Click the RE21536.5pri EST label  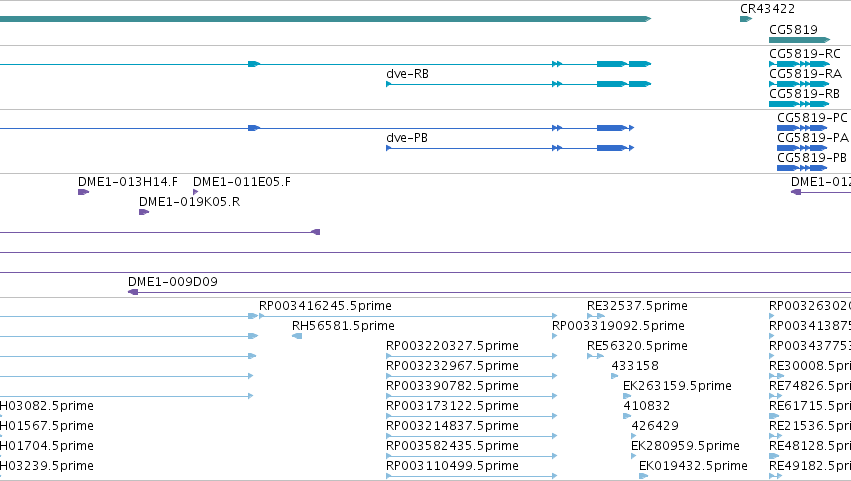click(810, 426)
